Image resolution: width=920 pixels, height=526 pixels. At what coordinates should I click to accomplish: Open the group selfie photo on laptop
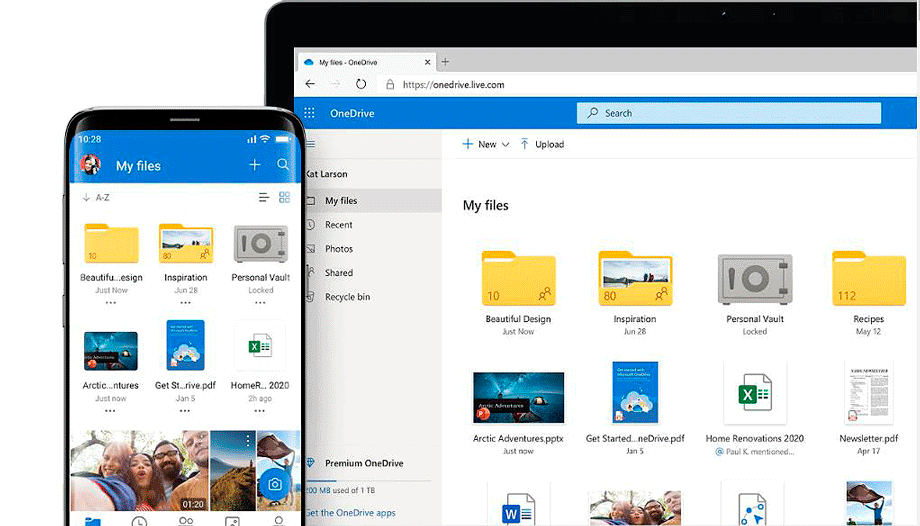(x=635, y=508)
